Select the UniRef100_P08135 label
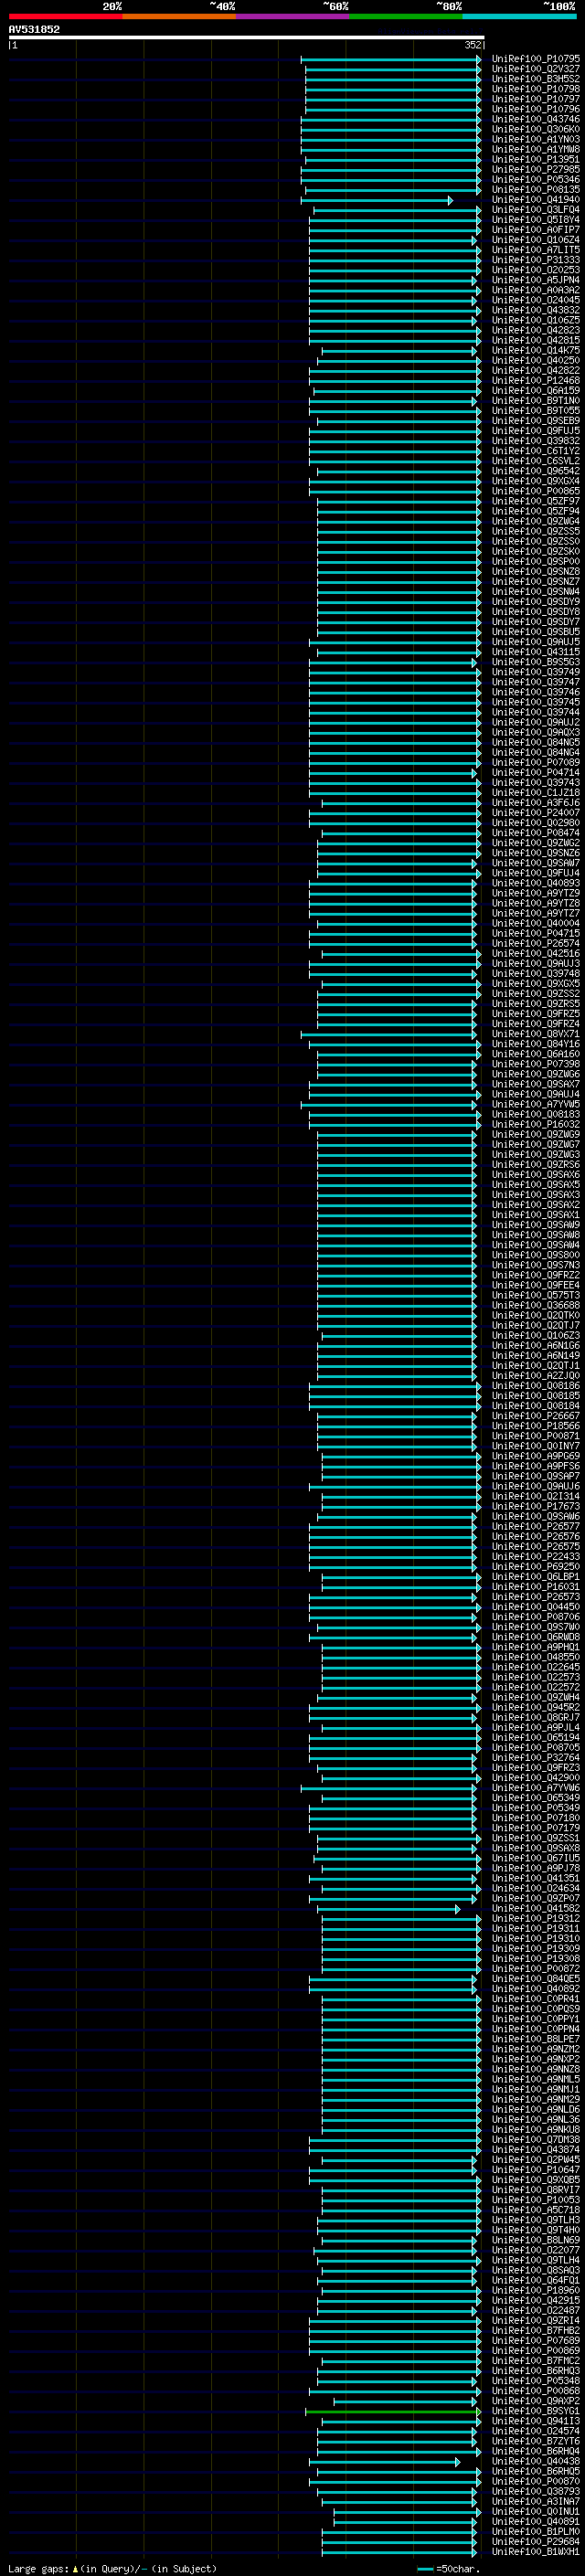The width and height of the screenshot is (585, 2576). (536, 189)
